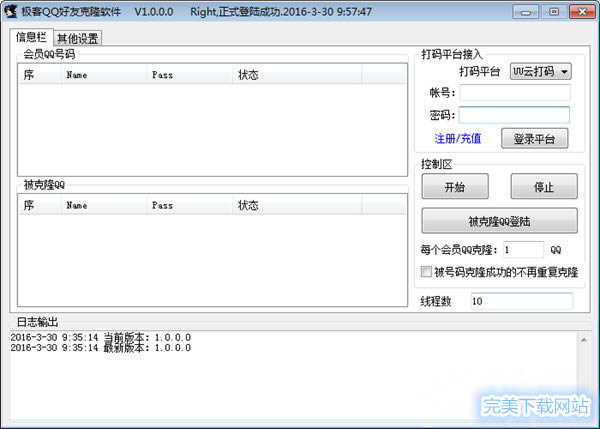This screenshot has width=600, height=429.
Task: Click the 登录平台 button
Action: click(535, 139)
